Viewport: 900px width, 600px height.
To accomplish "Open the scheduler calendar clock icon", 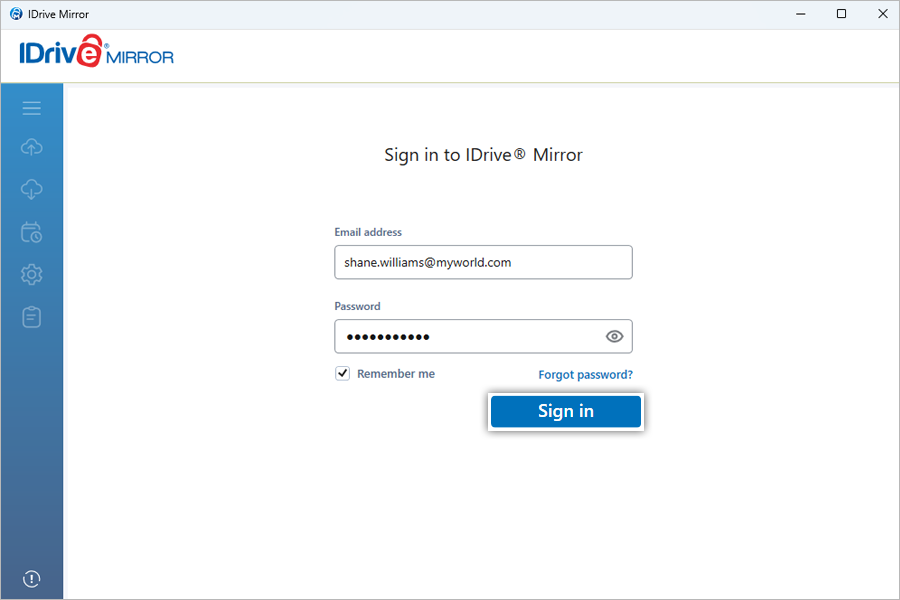I will tap(32, 232).
